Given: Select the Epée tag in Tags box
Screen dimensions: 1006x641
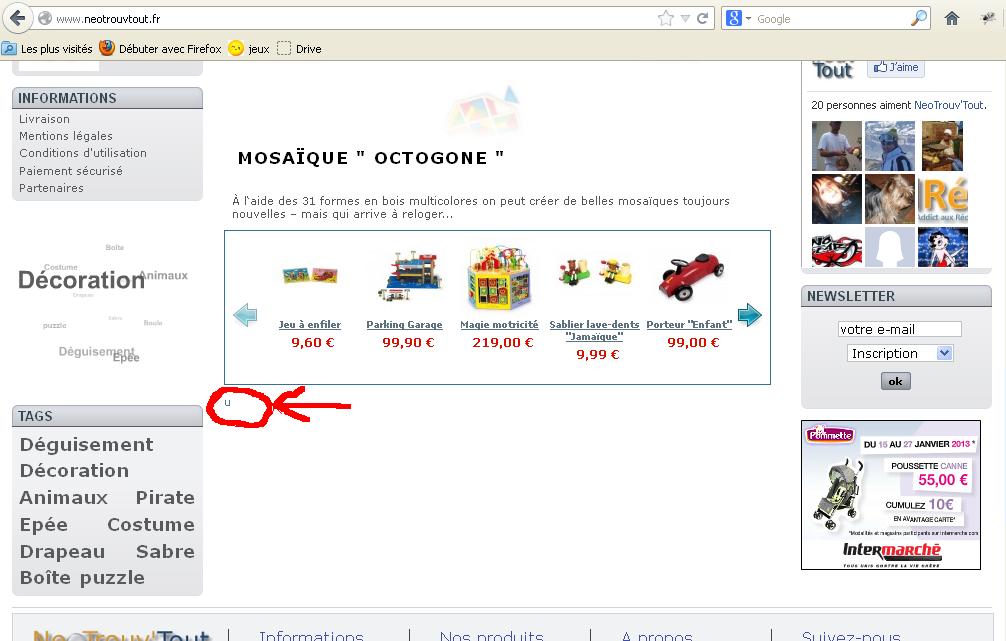Looking at the screenshot, I should click(44, 525).
